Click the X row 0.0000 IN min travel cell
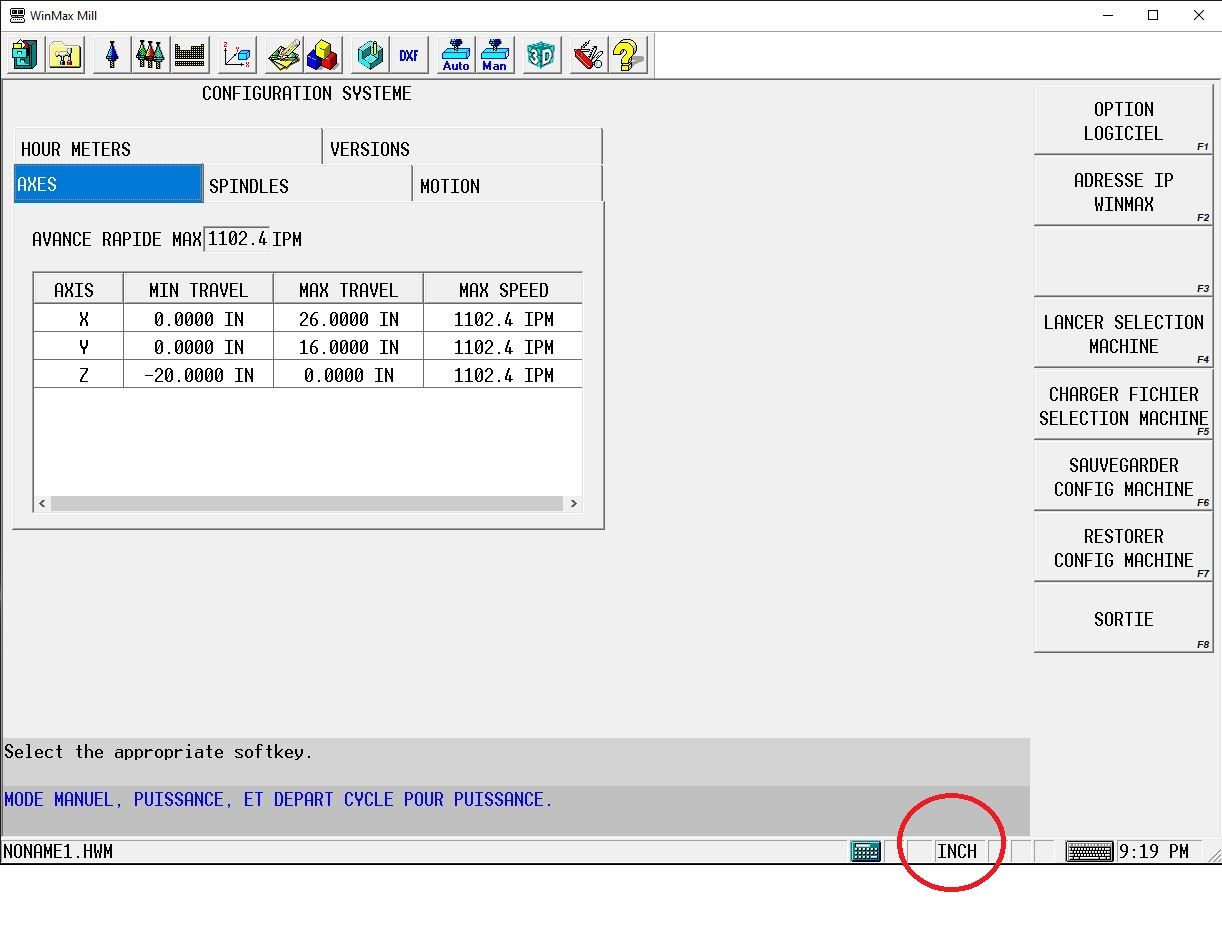 point(198,319)
